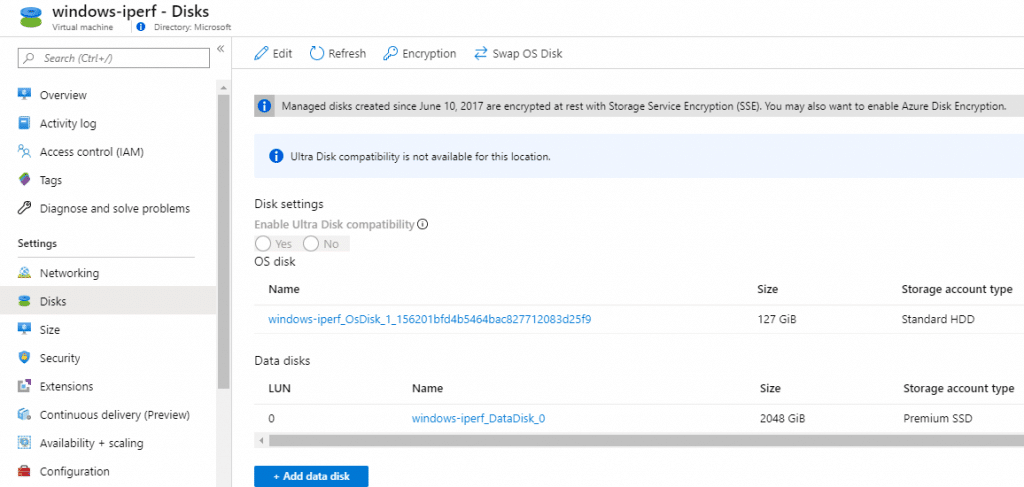Open Encryption key icon in toolbar
1024x487 pixels.
391,54
